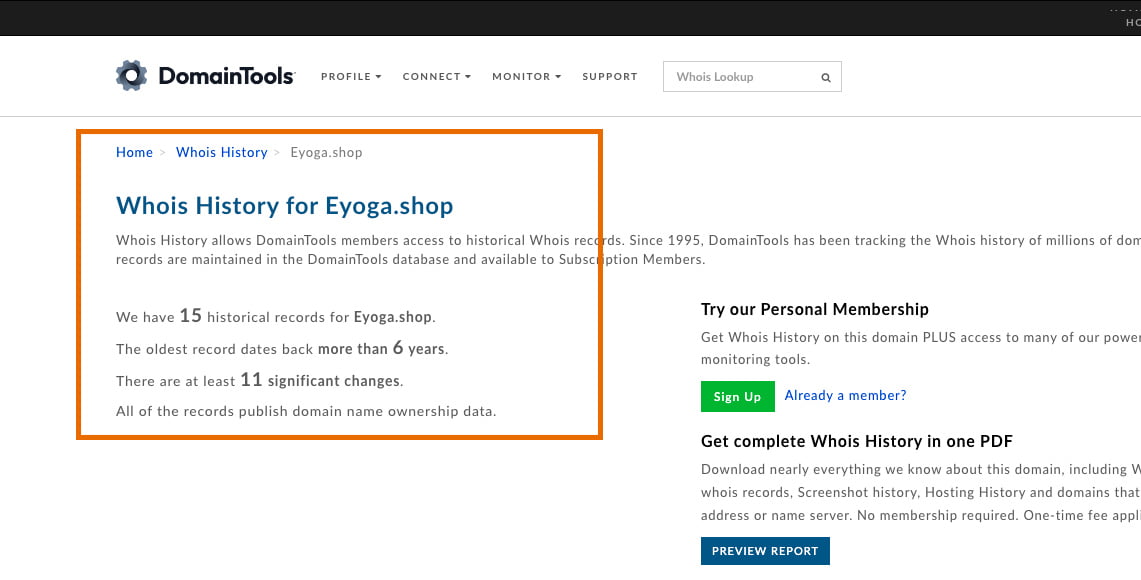Click the "Whois History for Eyoga.shop" heading
Image resolution: width=1141 pixels, height=580 pixels.
pos(285,205)
